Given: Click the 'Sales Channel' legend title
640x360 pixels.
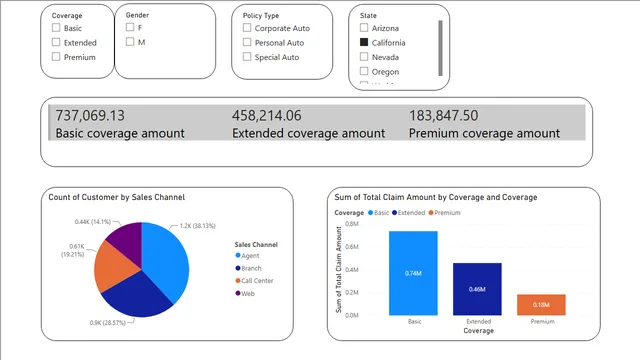Looking at the screenshot, I should point(256,244).
